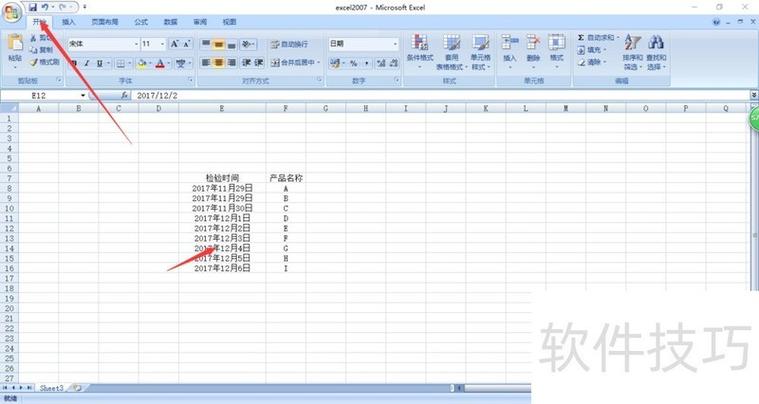759x404 pixels.
Task: Switch to the 公式 ribbon tab
Action: click(x=141, y=22)
